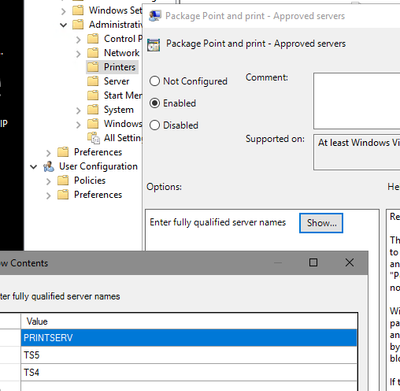Expand the Policies node under User Configuration

49,181
